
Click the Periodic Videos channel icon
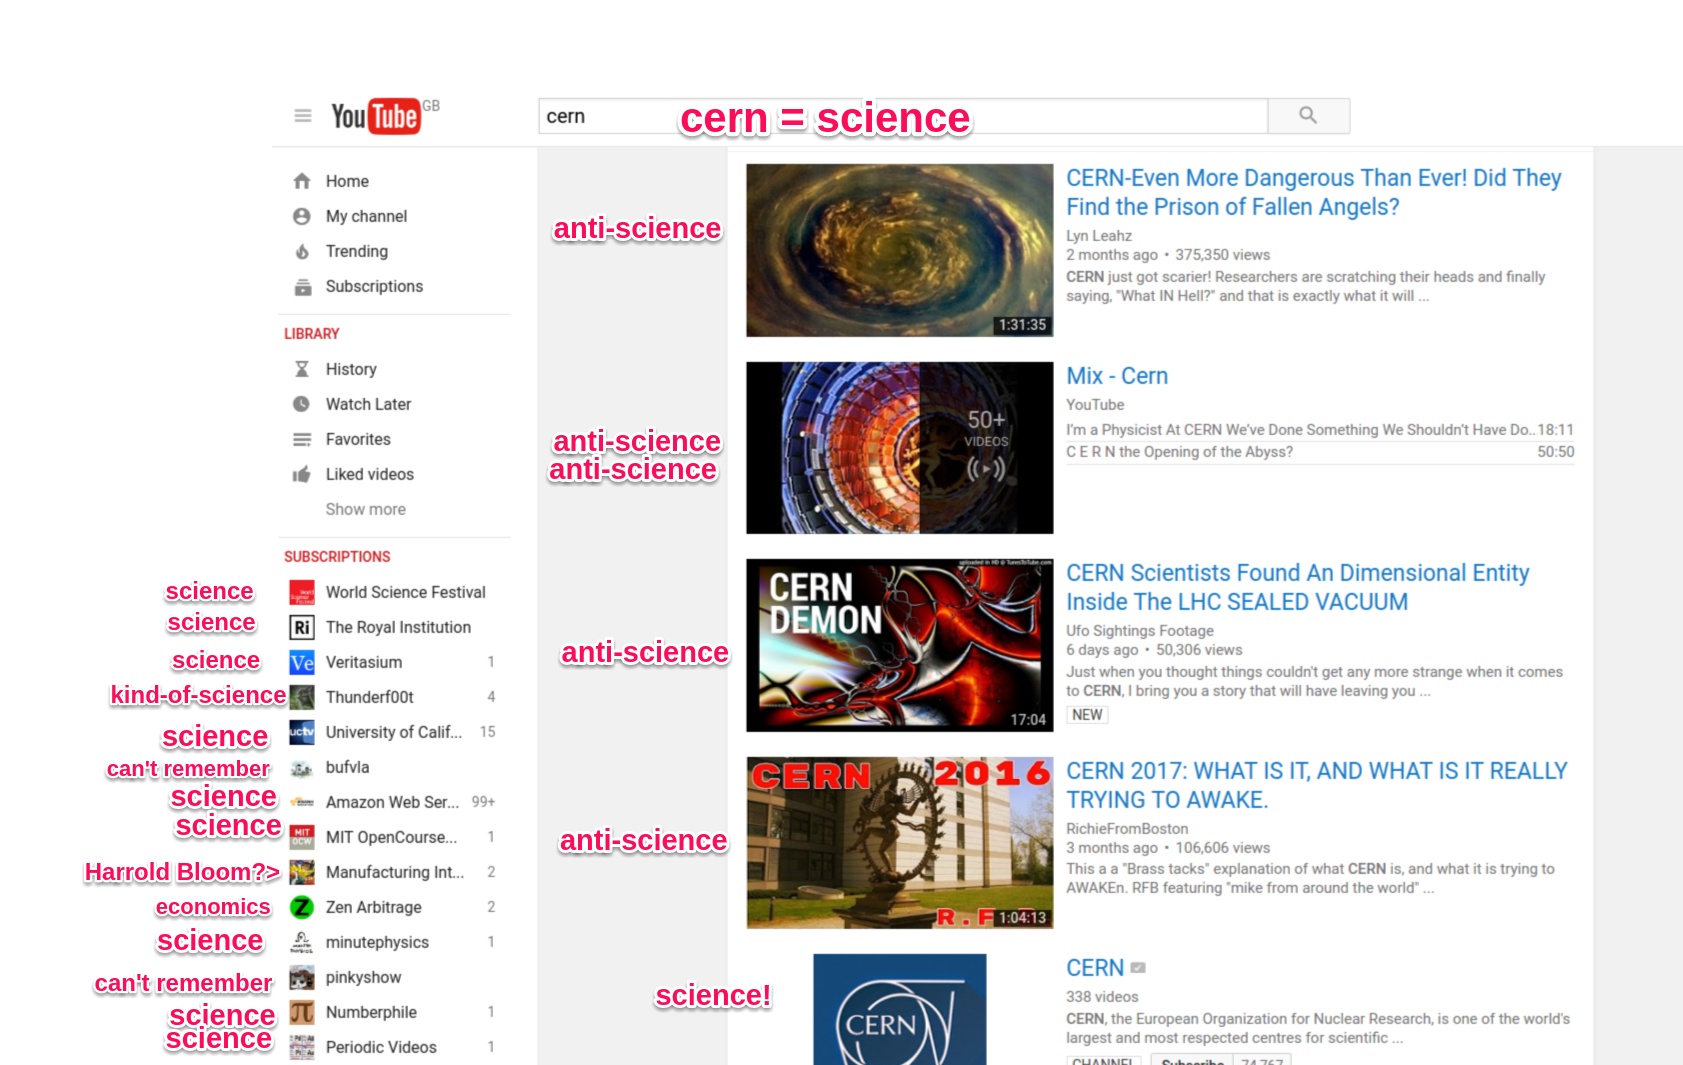(x=302, y=1047)
